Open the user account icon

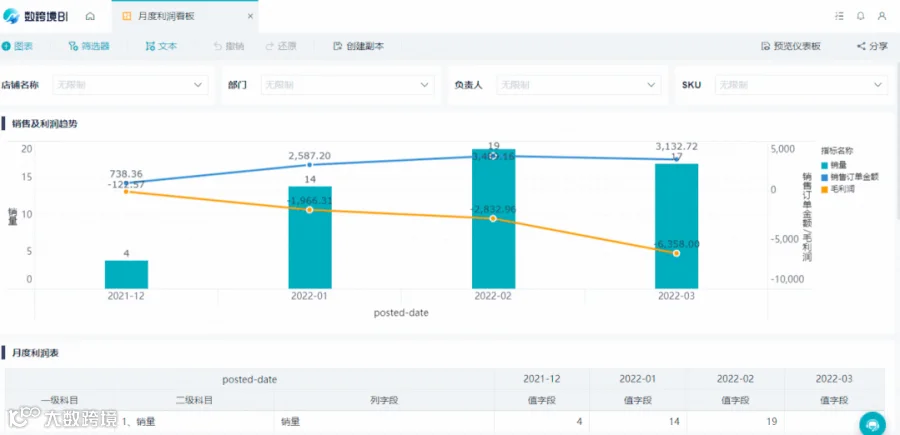[882, 17]
